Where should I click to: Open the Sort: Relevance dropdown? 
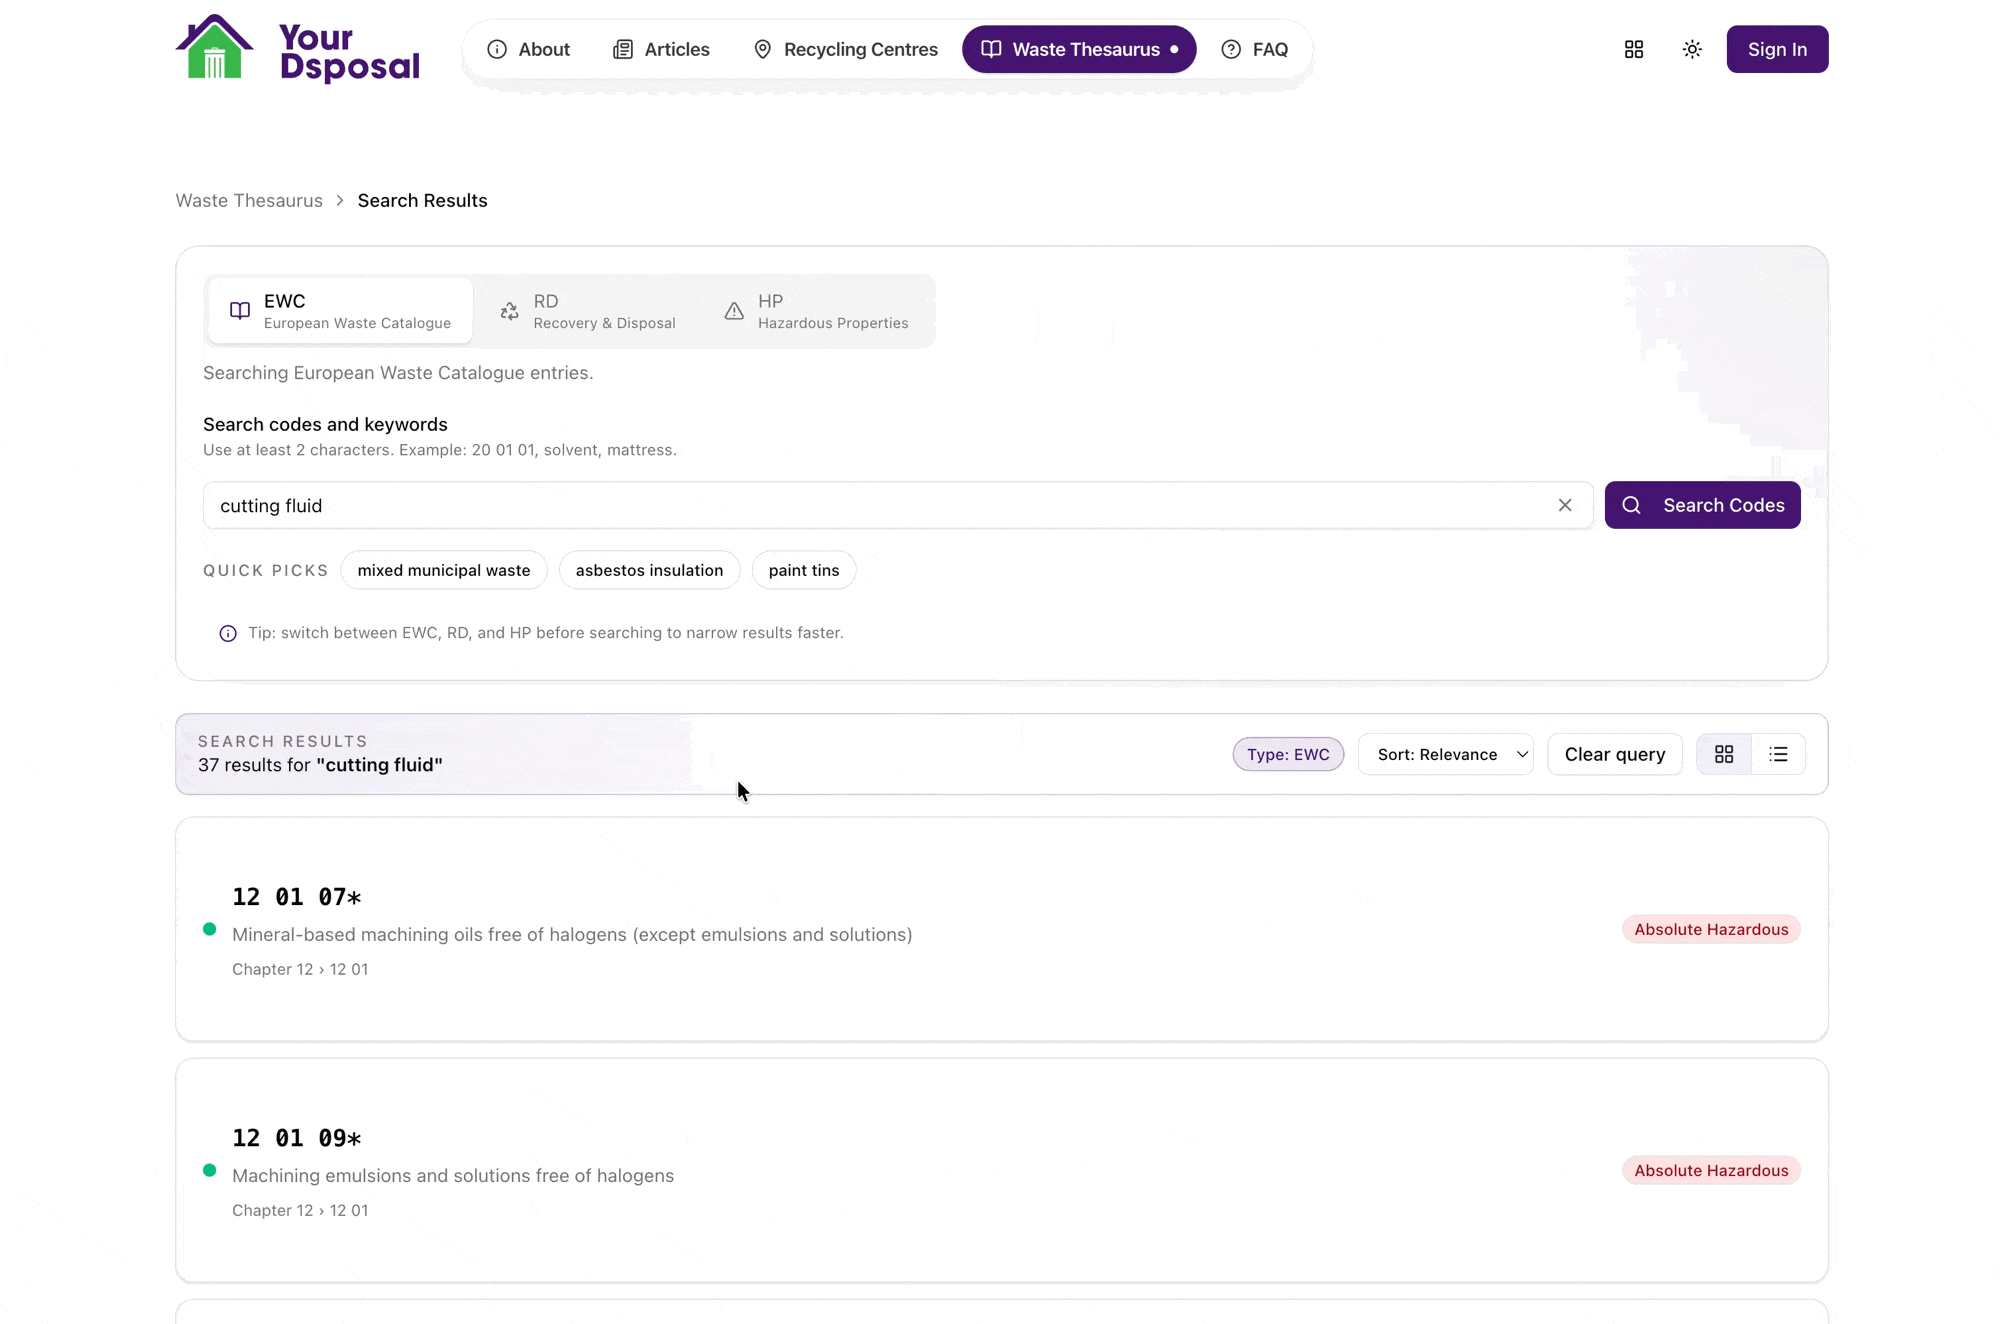[1446, 754]
